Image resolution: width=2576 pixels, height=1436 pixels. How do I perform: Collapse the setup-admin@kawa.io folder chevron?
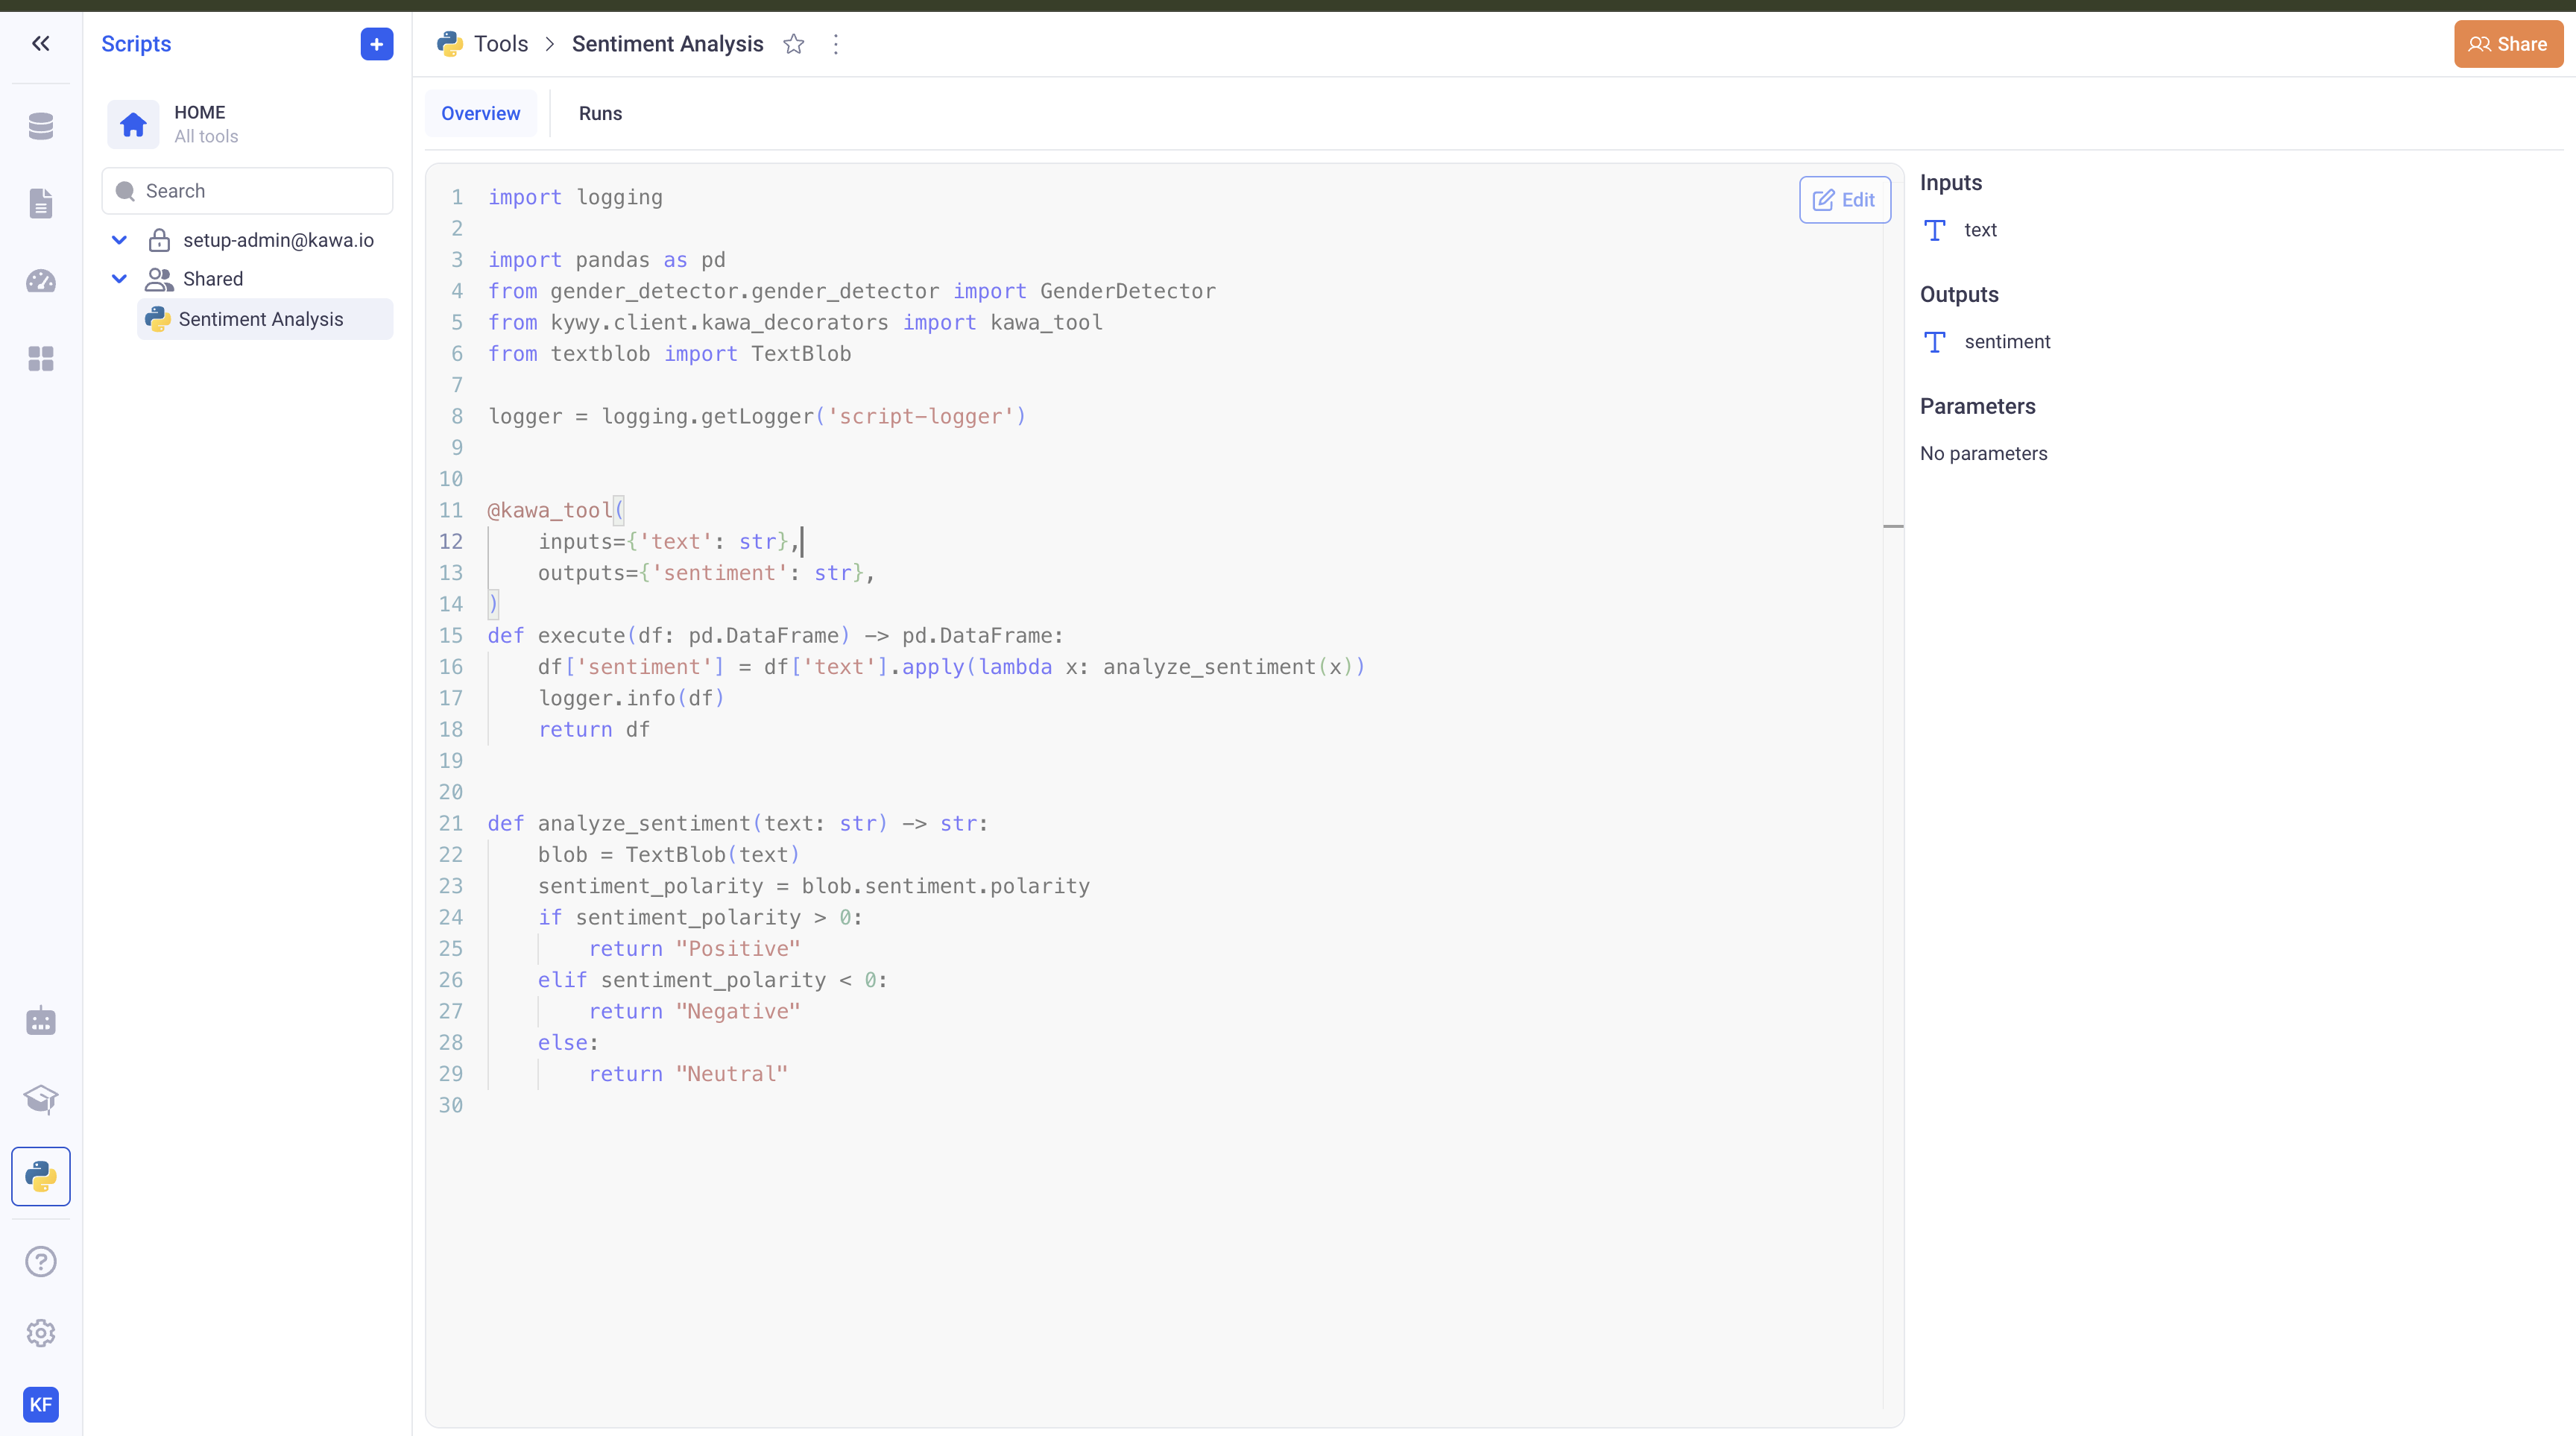(x=119, y=240)
